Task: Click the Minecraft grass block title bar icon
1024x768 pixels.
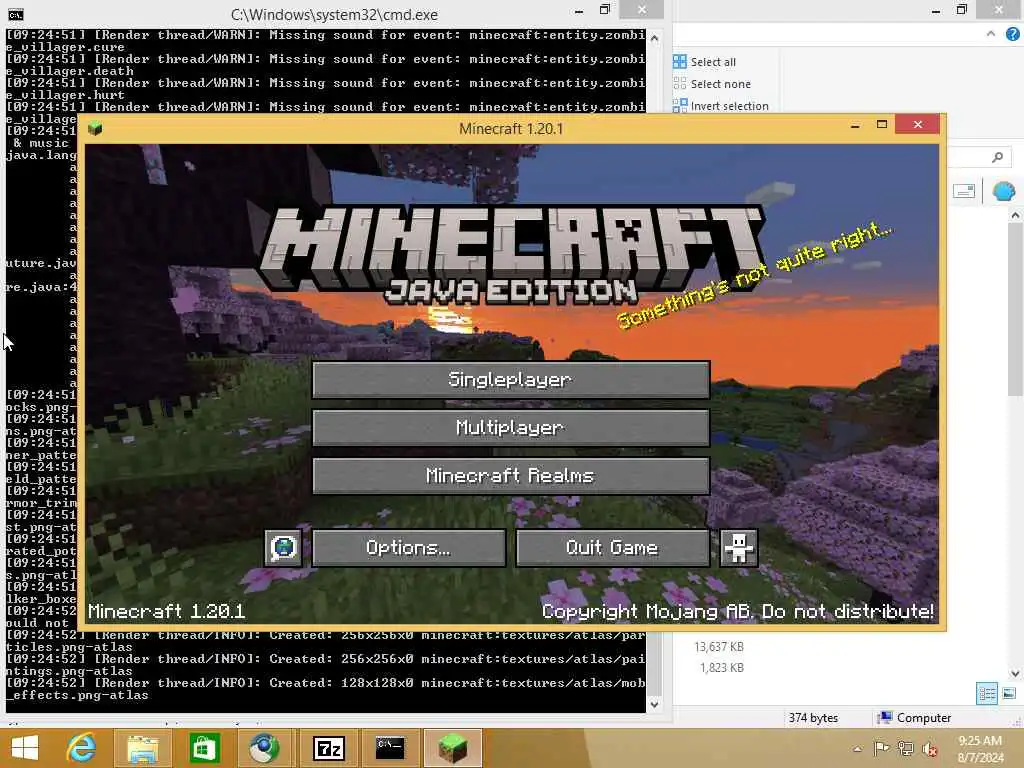Action: (95, 128)
